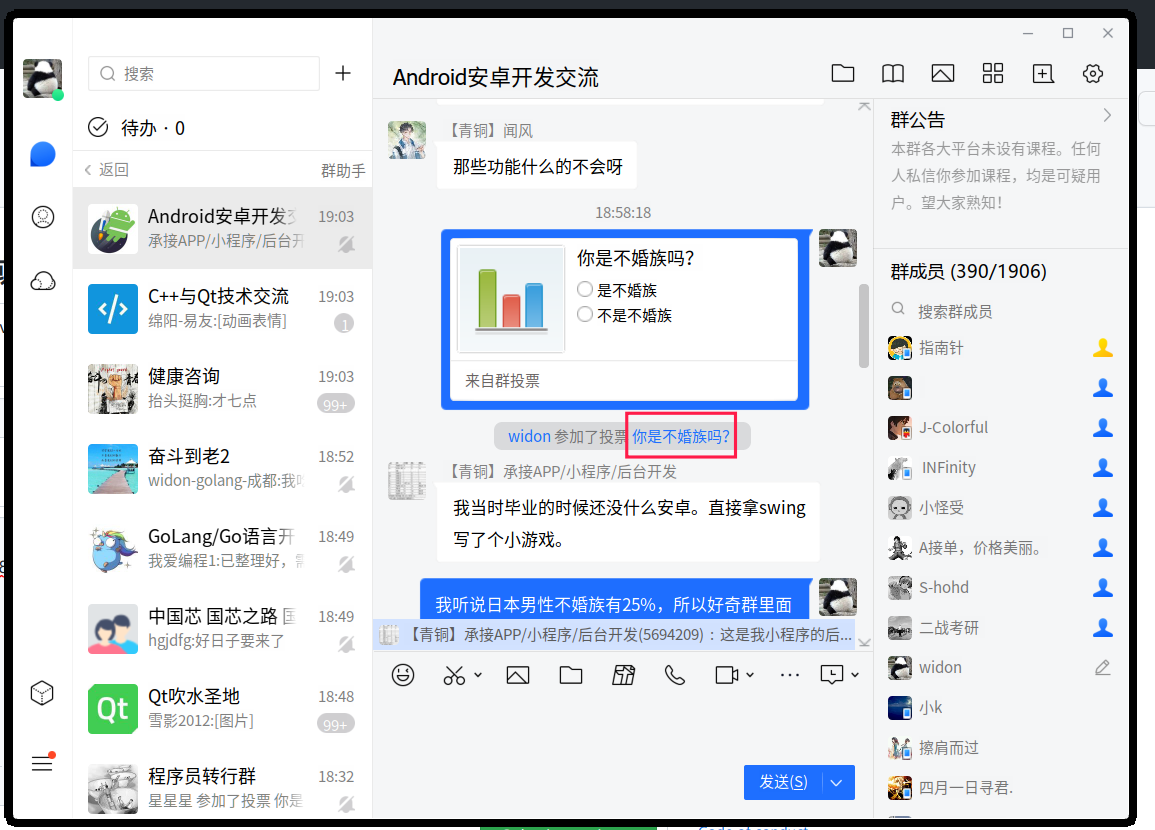Screen dimensions: 1155x830
Task: Select member J-Colorful in the list
Action: [1000, 428]
